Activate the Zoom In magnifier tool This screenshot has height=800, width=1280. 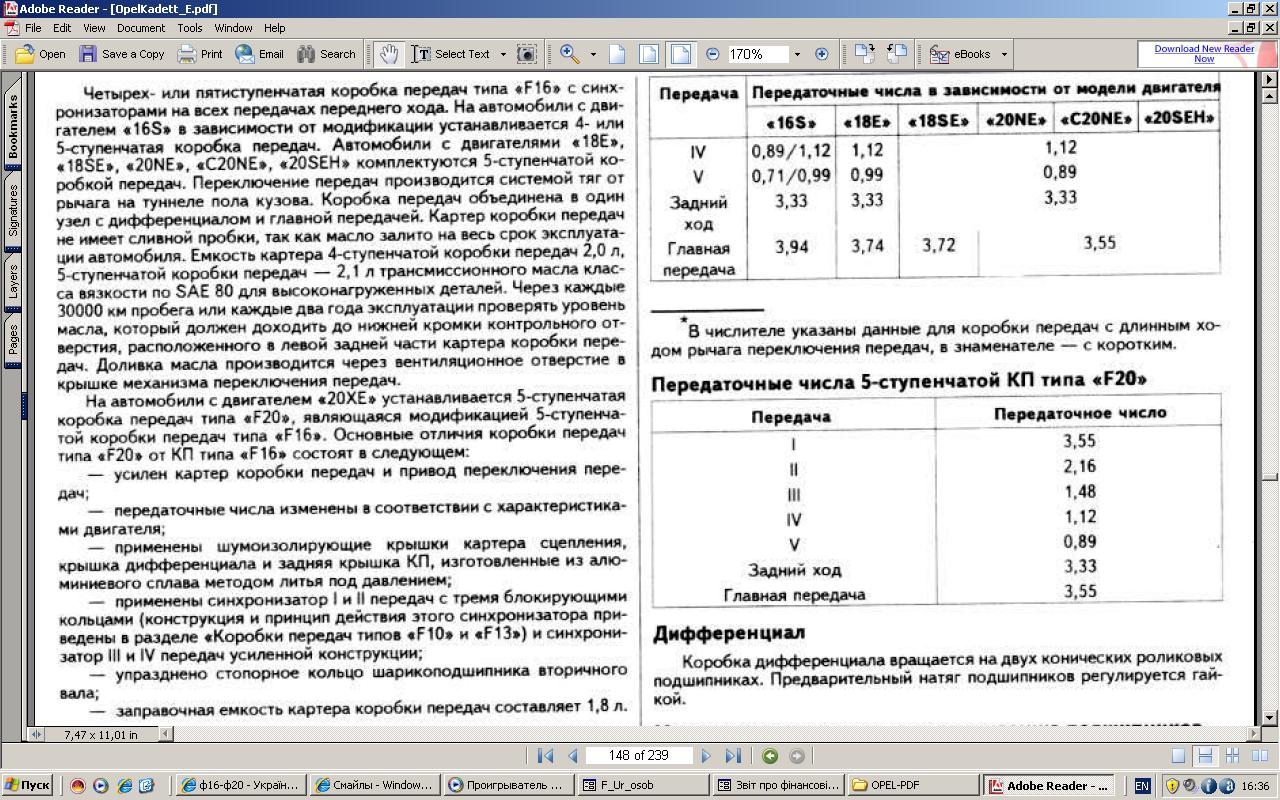(x=569, y=54)
